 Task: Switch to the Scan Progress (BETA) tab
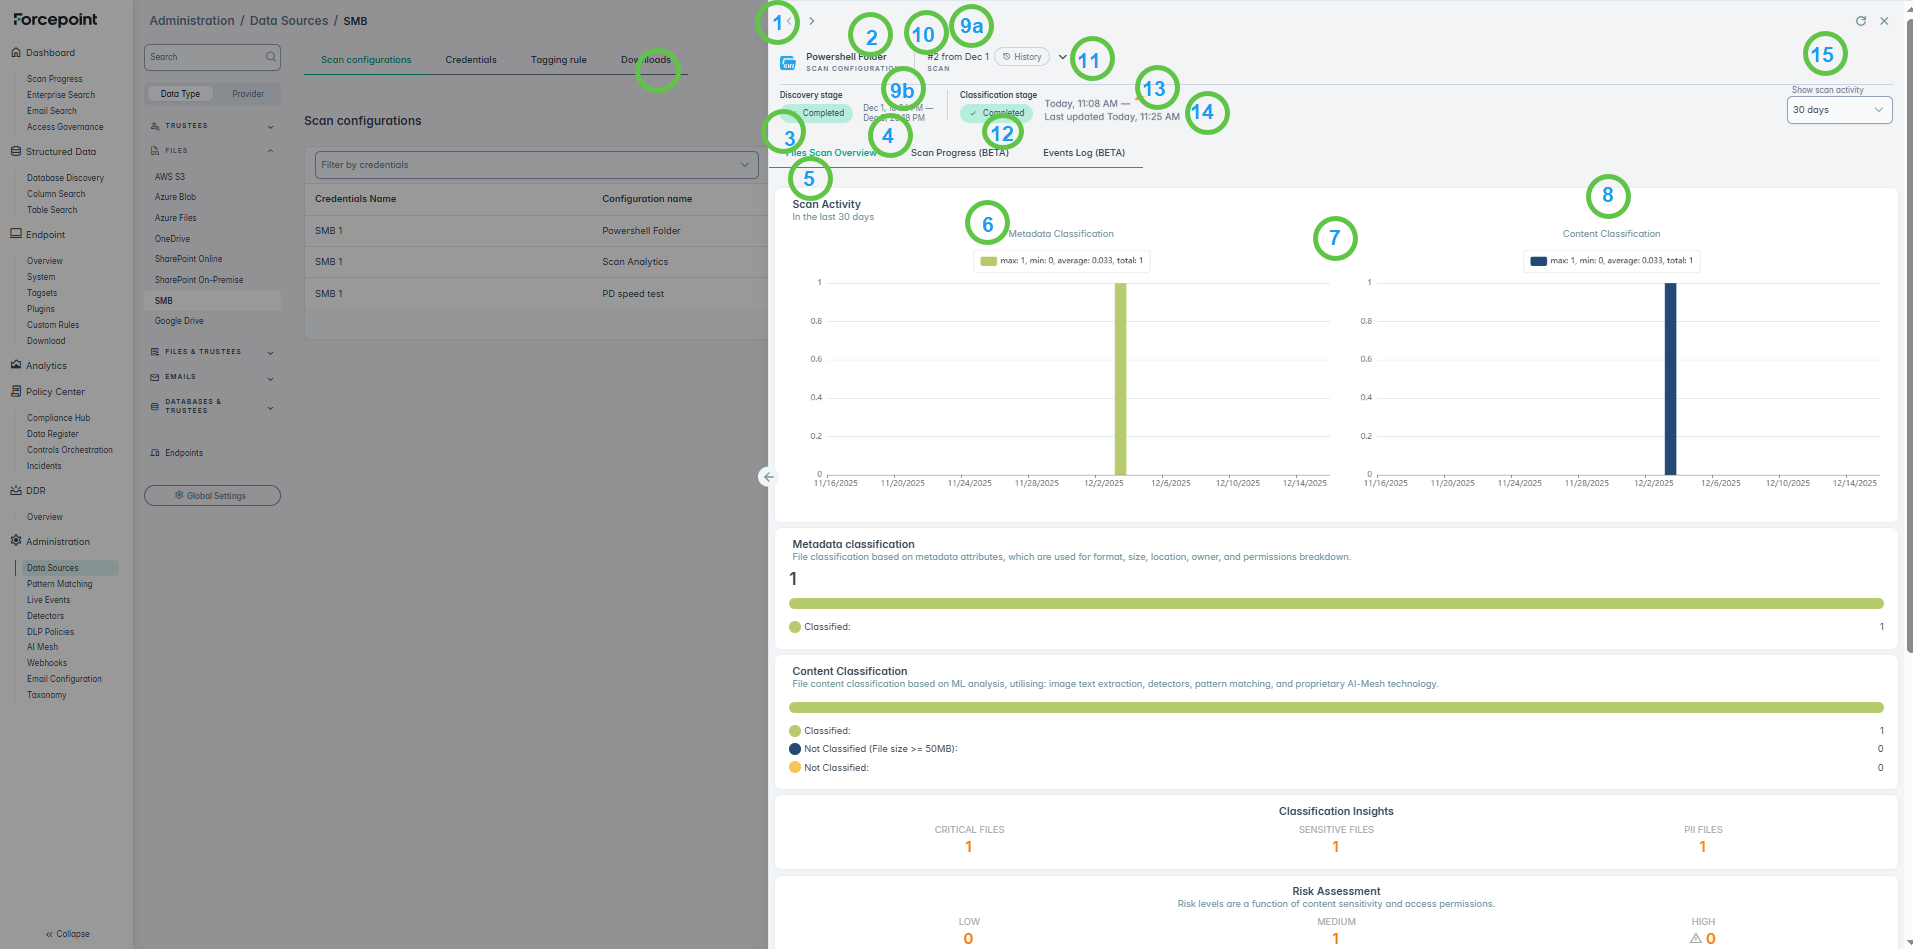(959, 153)
